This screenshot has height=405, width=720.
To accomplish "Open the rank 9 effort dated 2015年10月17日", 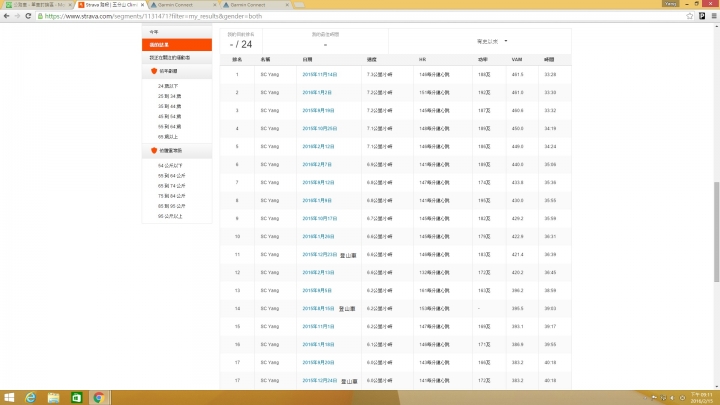I will [320, 219].
